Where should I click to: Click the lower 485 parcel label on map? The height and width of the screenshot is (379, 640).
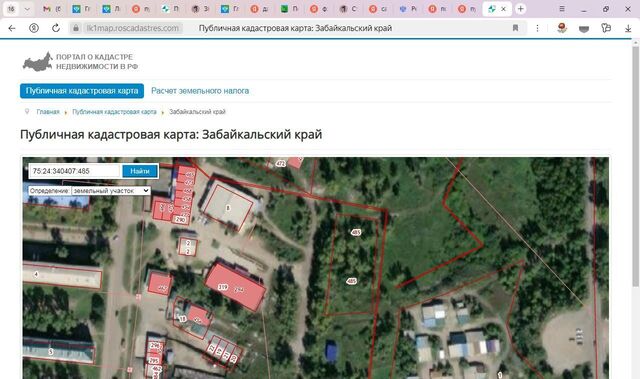351,281
